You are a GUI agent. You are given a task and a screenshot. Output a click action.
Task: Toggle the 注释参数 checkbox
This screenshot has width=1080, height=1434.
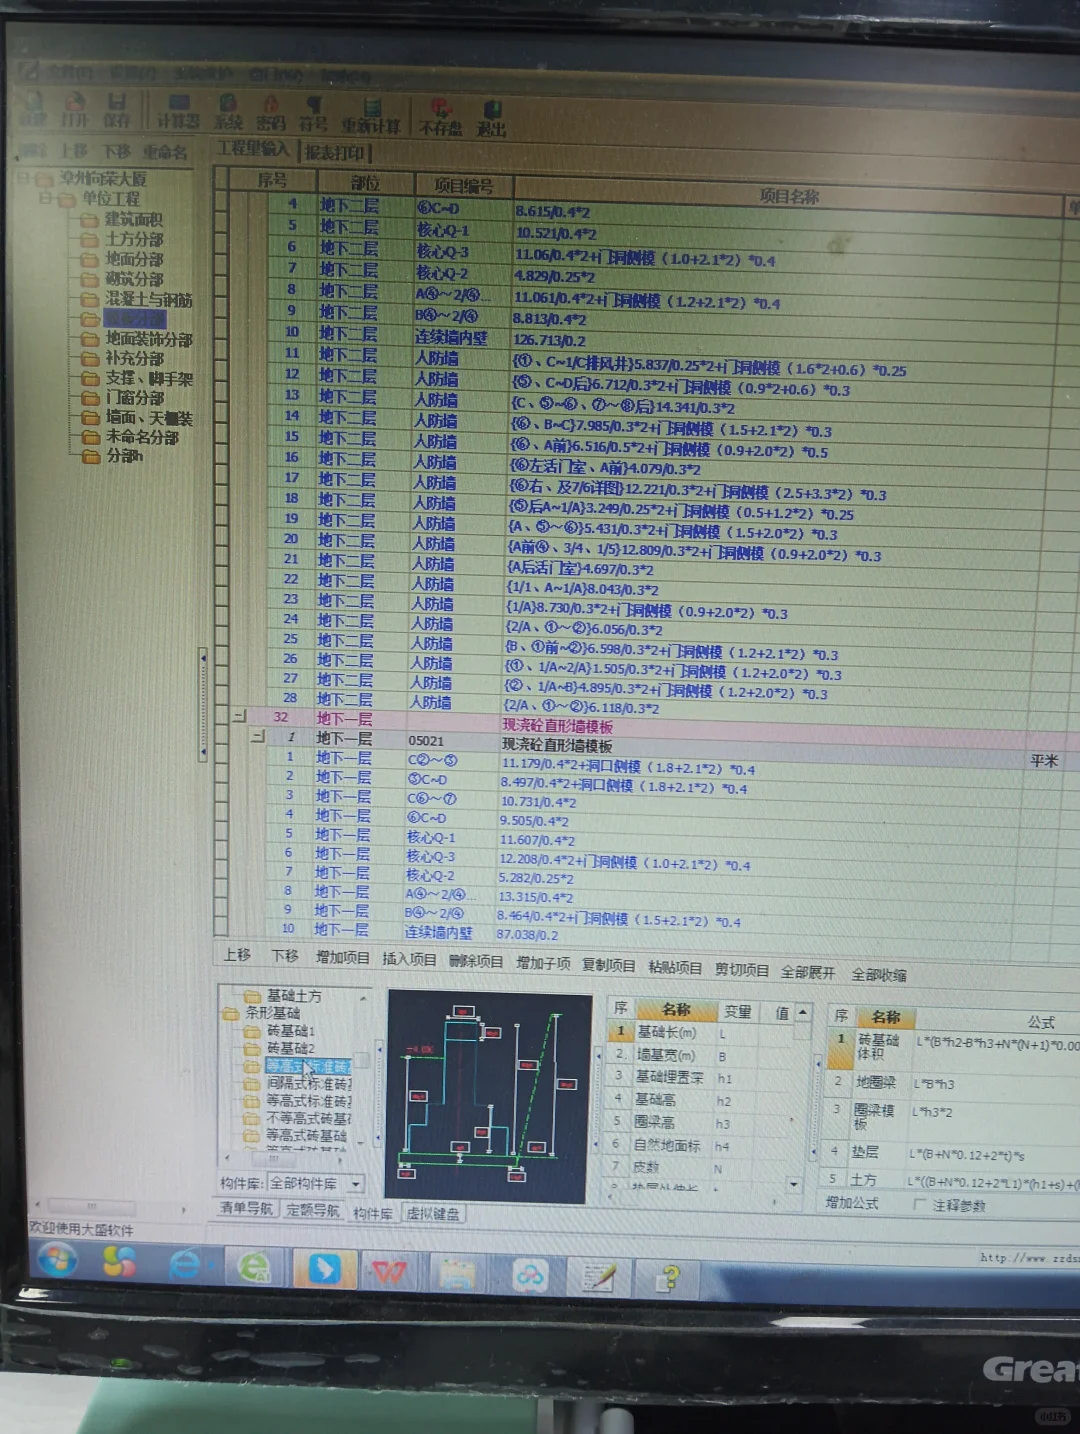(919, 1204)
